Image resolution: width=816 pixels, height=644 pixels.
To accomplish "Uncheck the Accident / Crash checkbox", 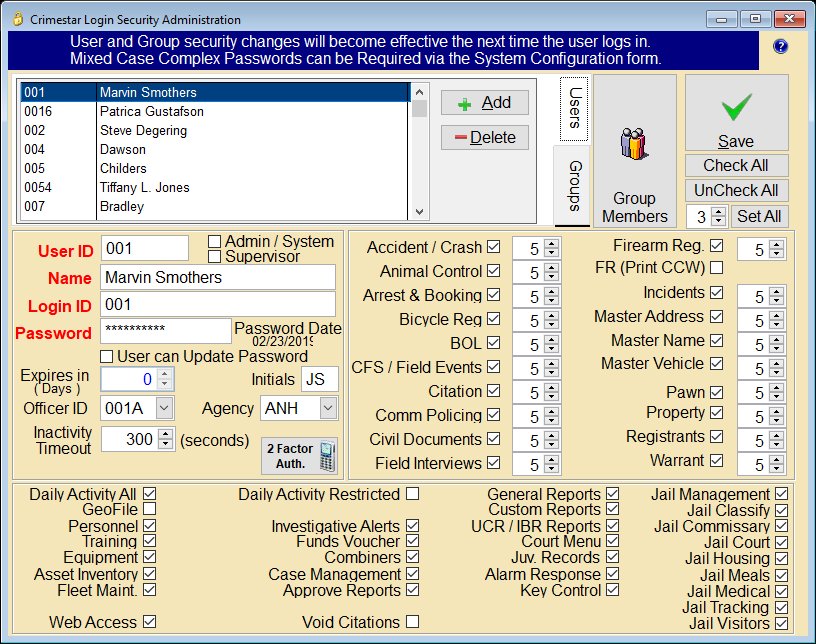I will pyautogui.click(x=493, y=247).
